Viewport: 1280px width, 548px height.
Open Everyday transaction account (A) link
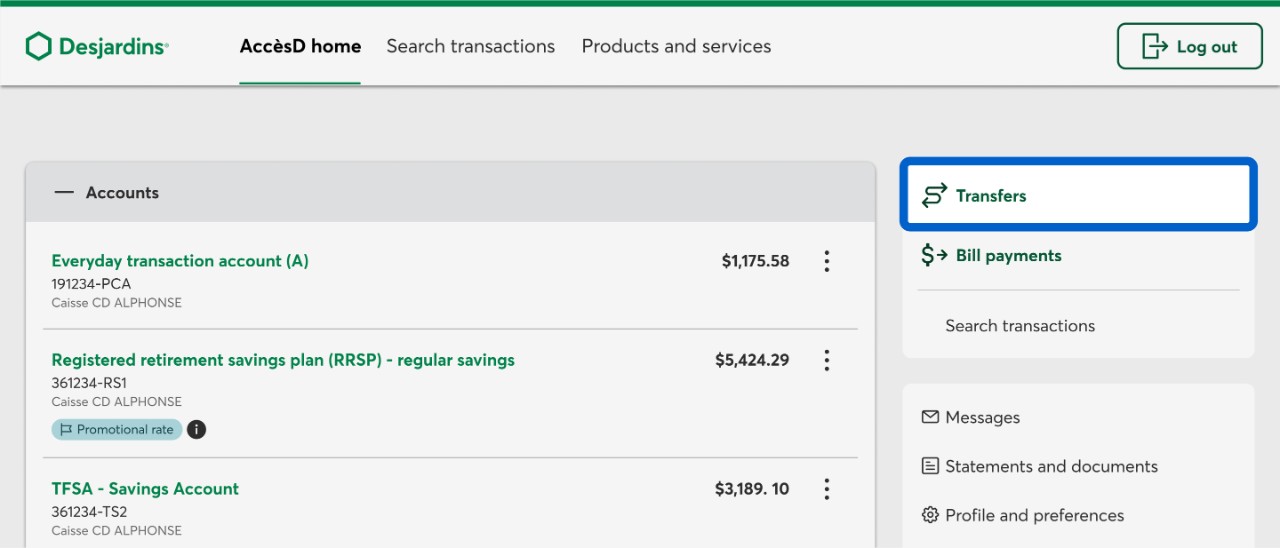click(180, 261)
